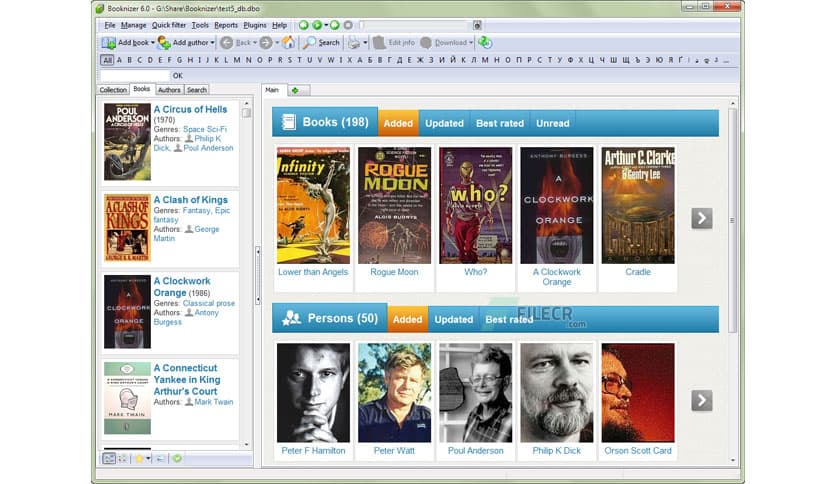Click the green previous circle icon by Help
The image size is (836, 484).
(303, 25)
